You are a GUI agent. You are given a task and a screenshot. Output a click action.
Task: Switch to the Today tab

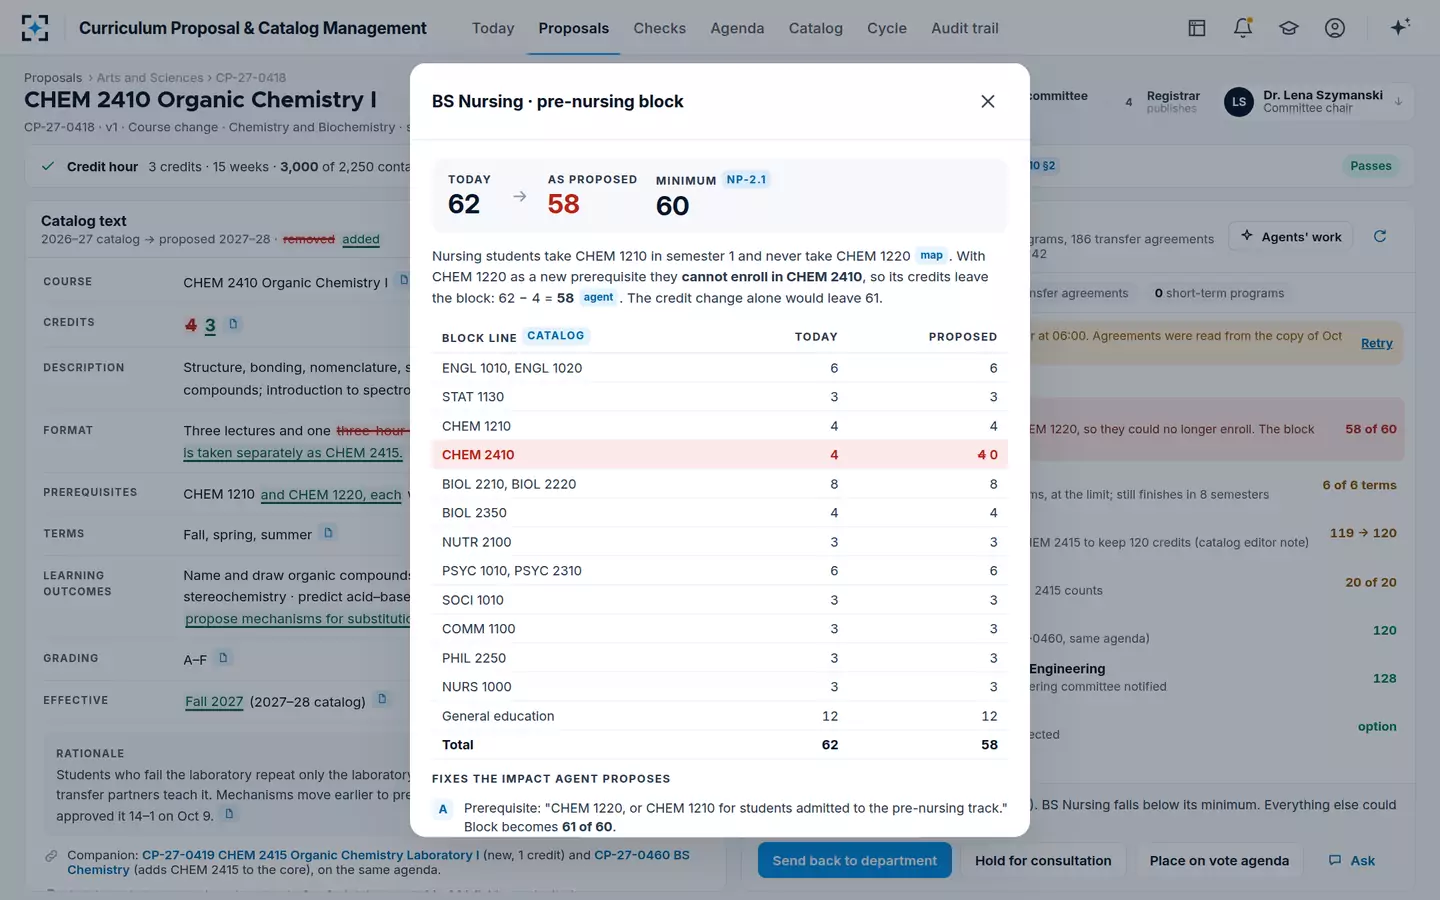pyautogui.click(x=493, y=28)
